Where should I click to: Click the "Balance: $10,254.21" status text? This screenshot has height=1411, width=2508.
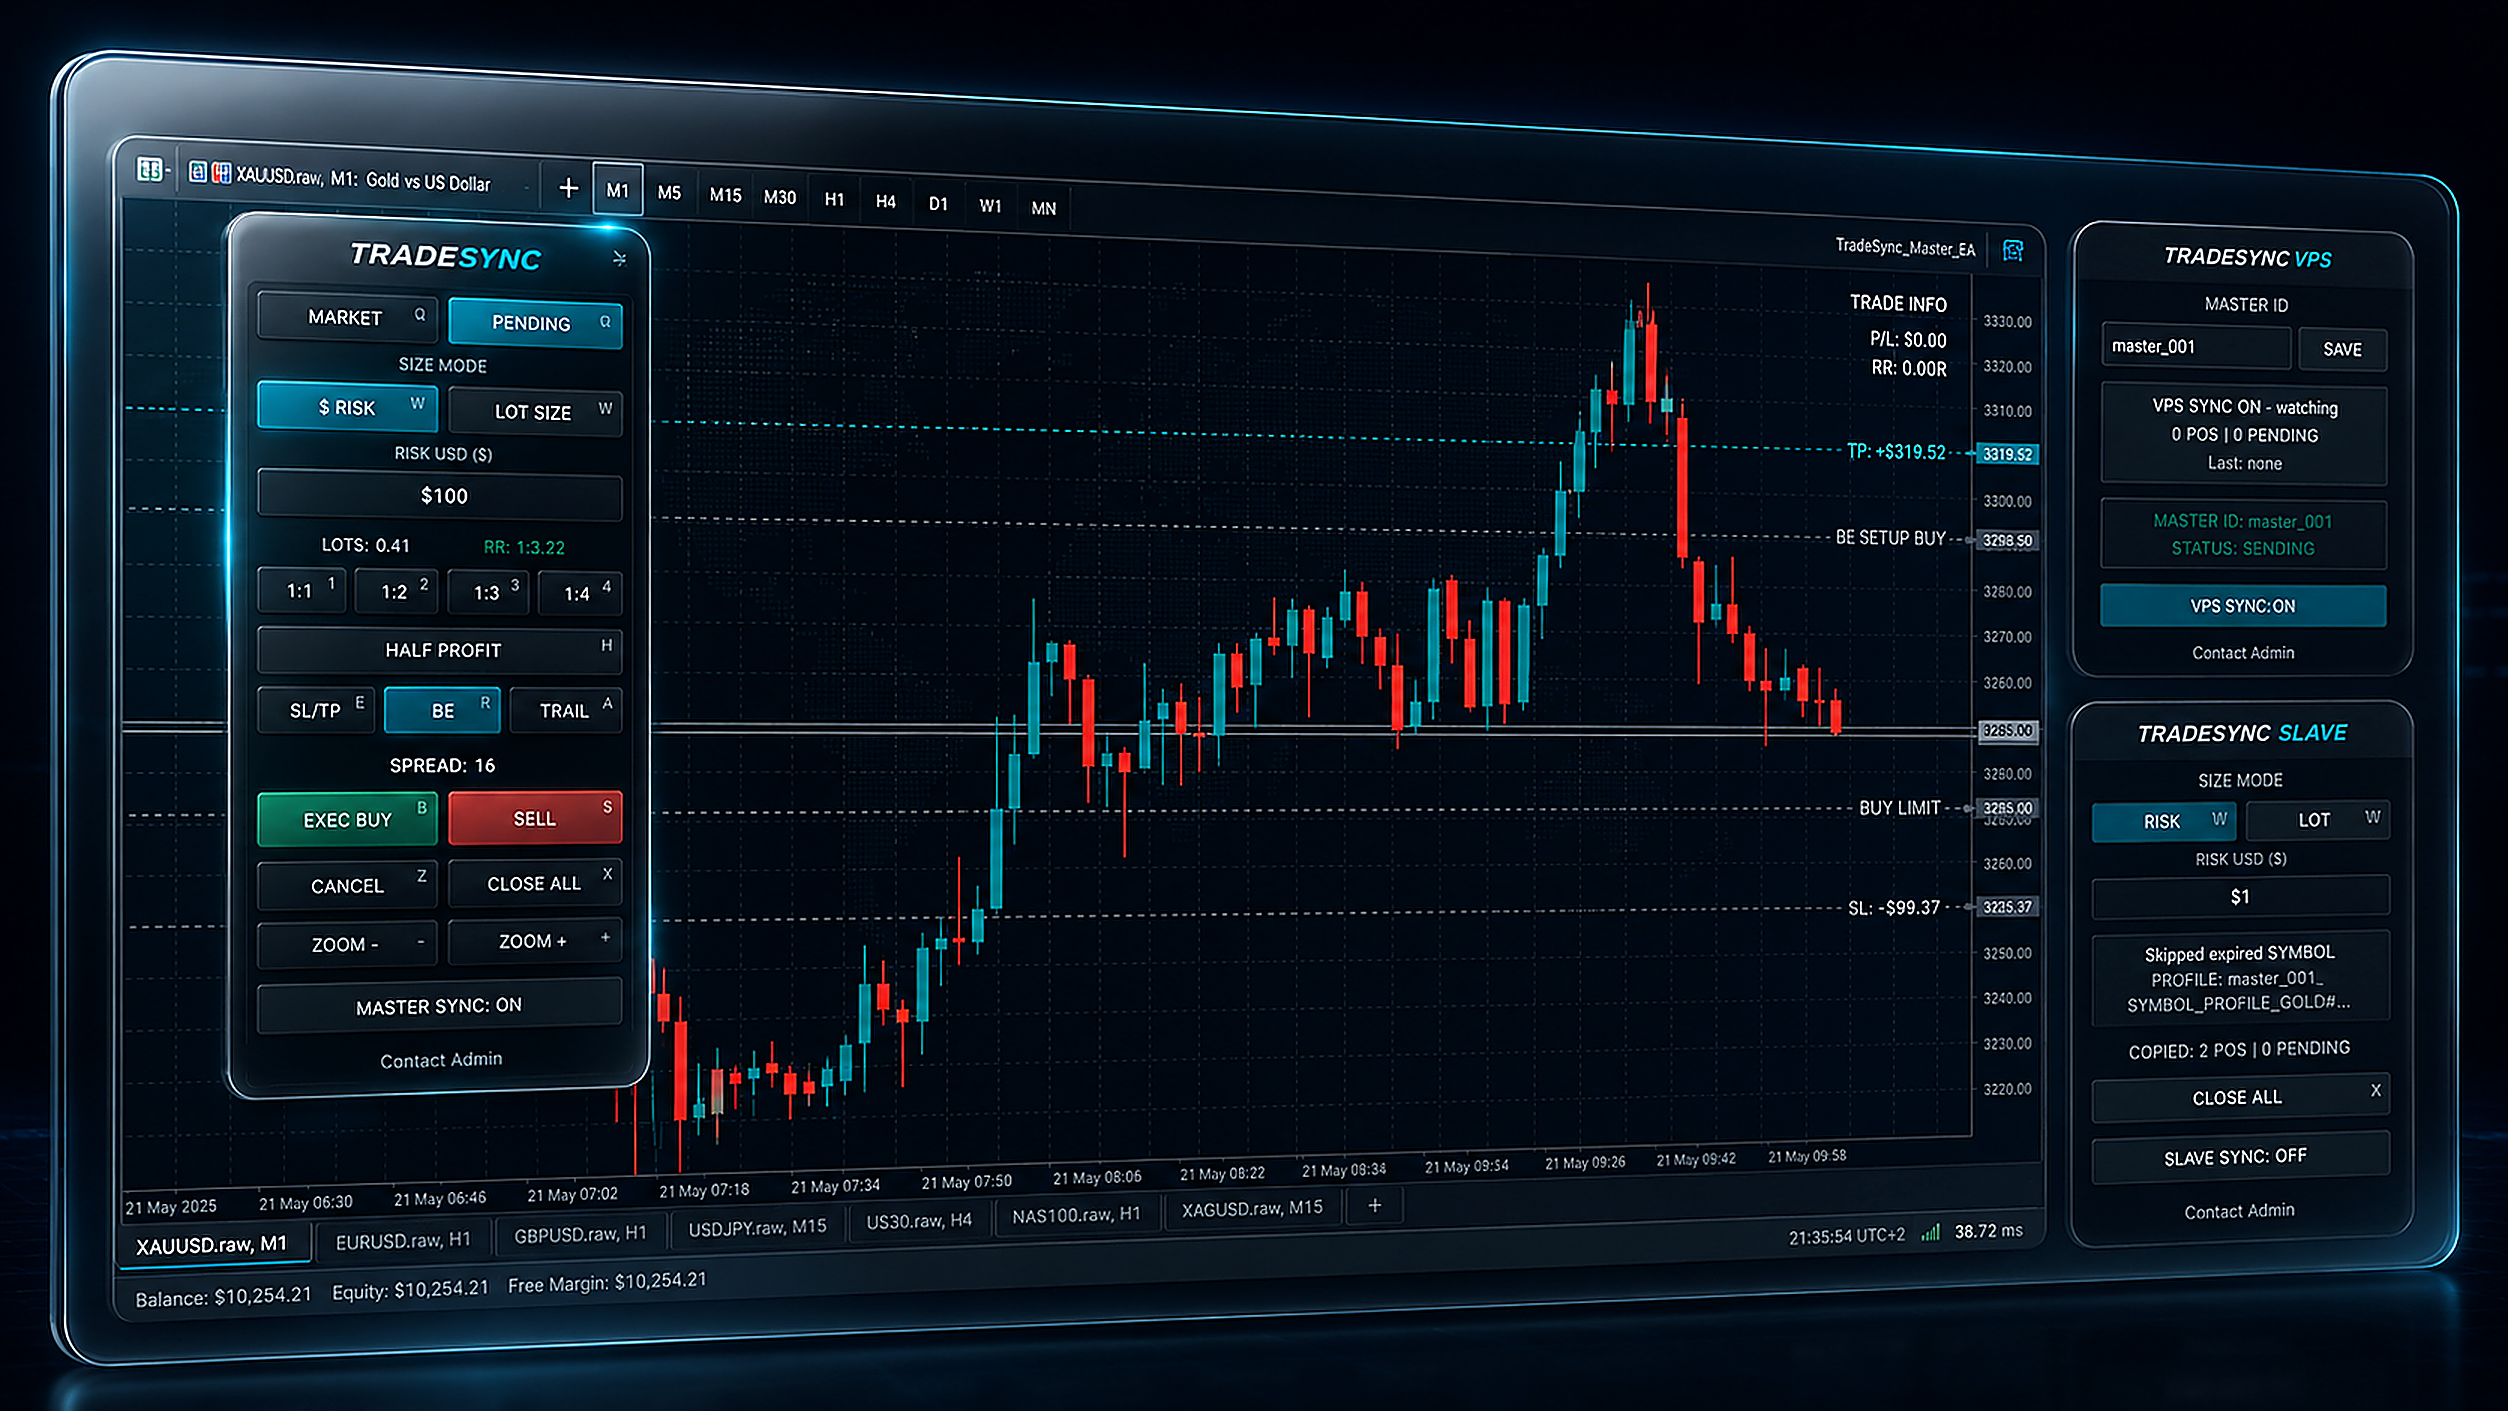(224, 1297)
